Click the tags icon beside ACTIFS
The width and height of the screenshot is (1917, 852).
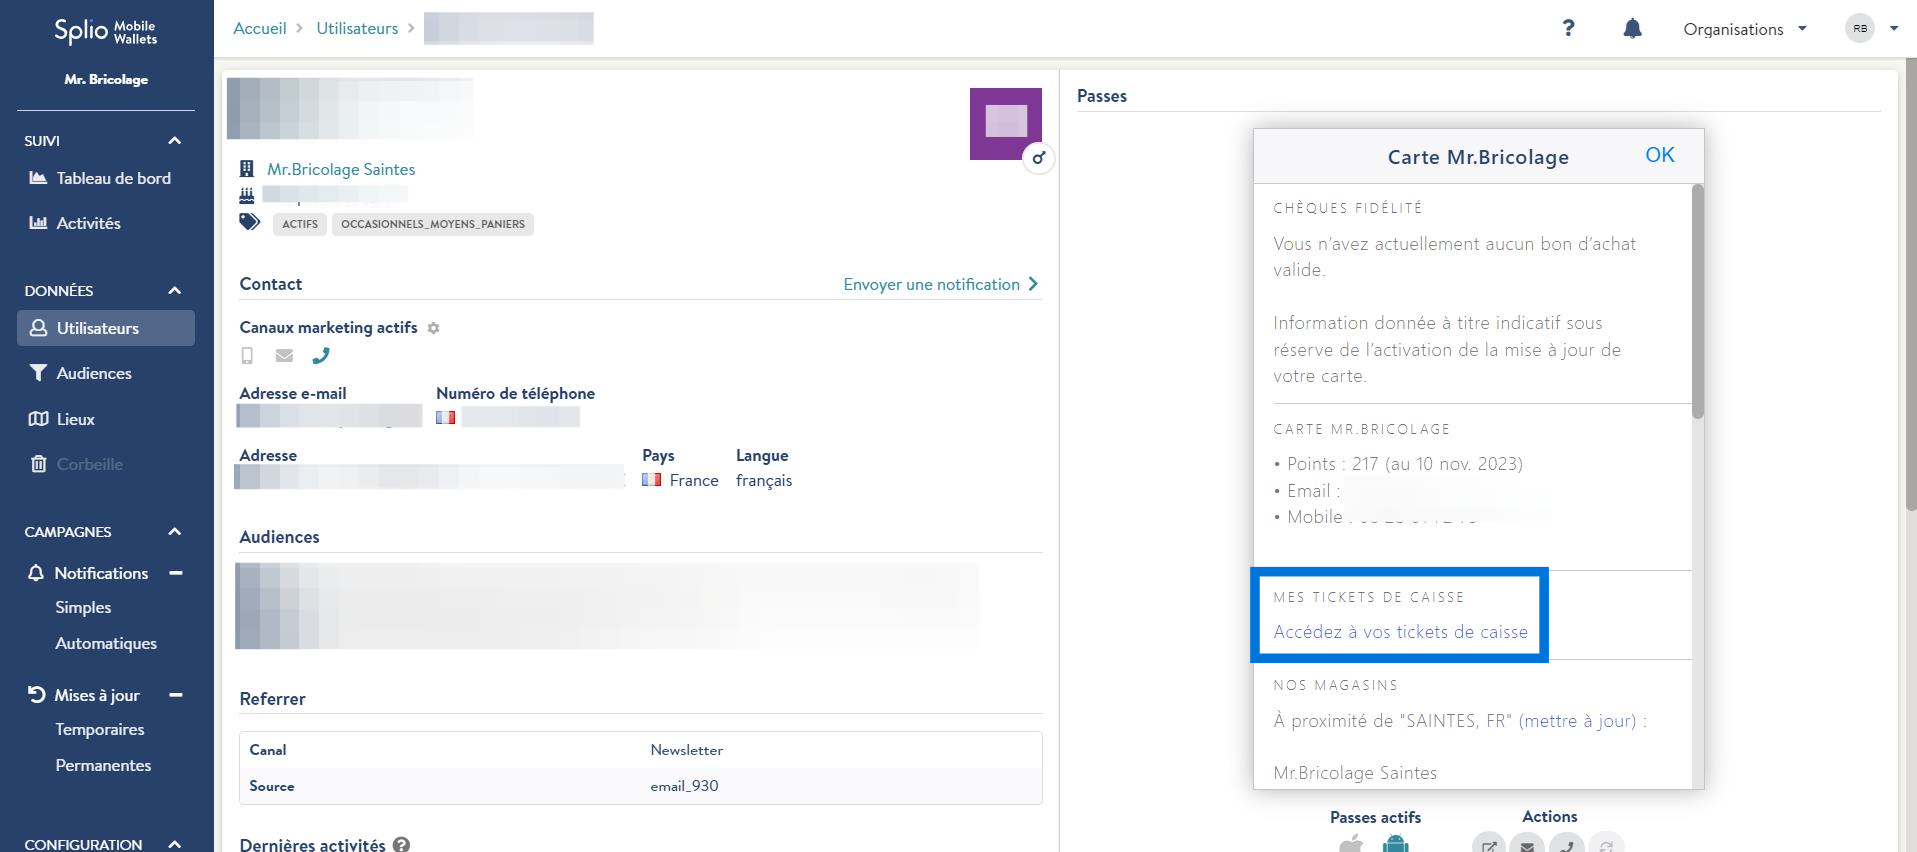click(x=249, y=222)
